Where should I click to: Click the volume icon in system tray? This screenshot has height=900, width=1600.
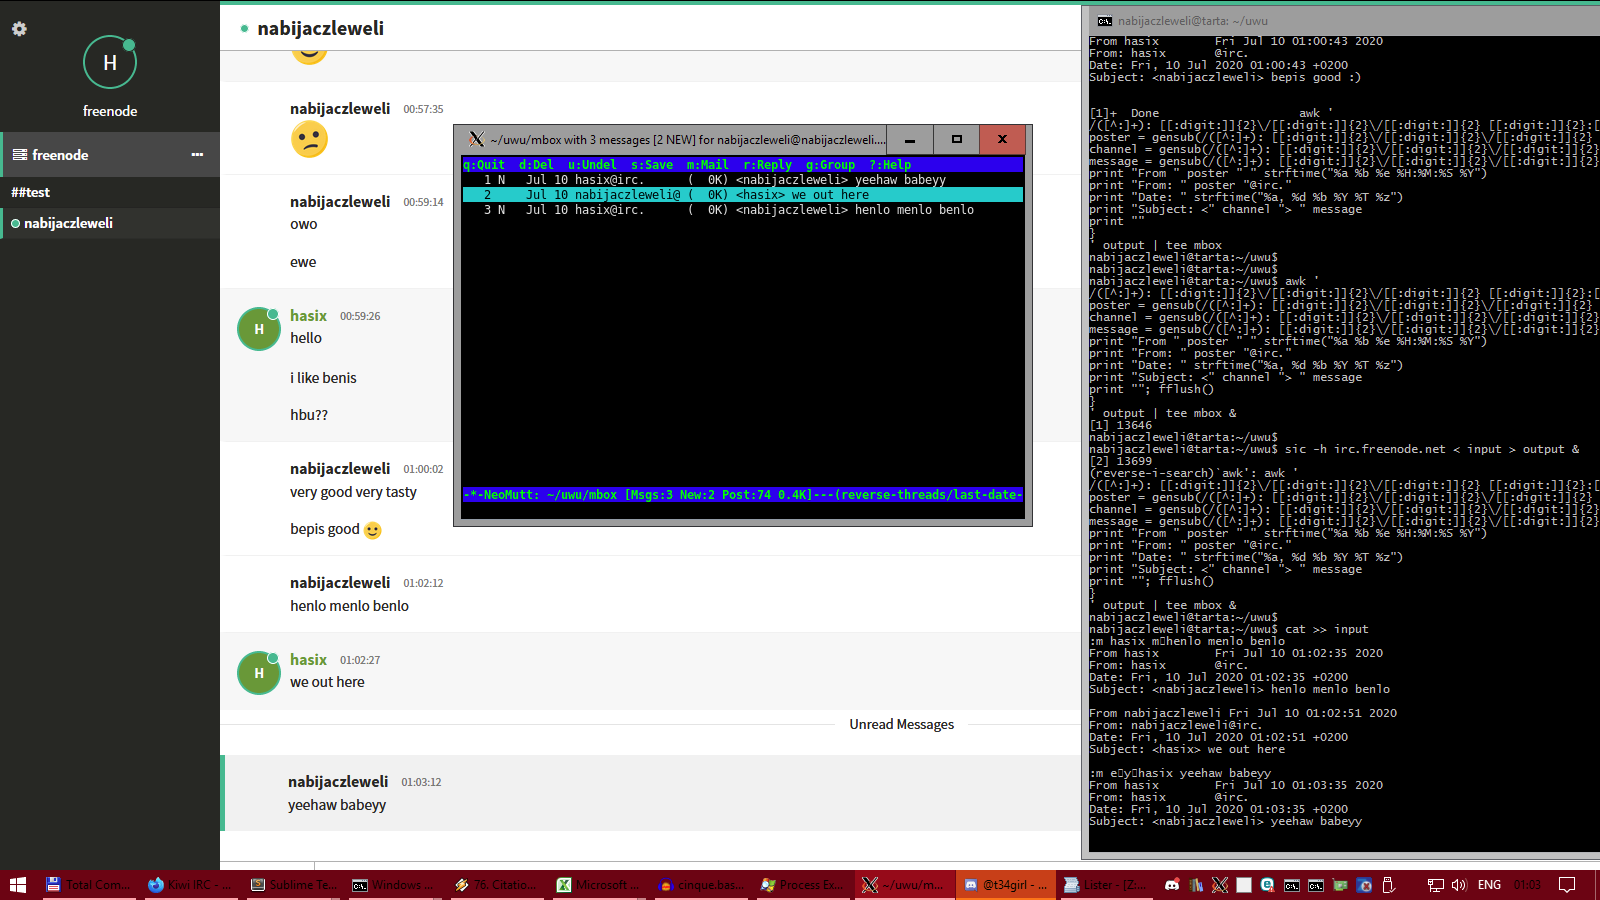point(1459,885)
